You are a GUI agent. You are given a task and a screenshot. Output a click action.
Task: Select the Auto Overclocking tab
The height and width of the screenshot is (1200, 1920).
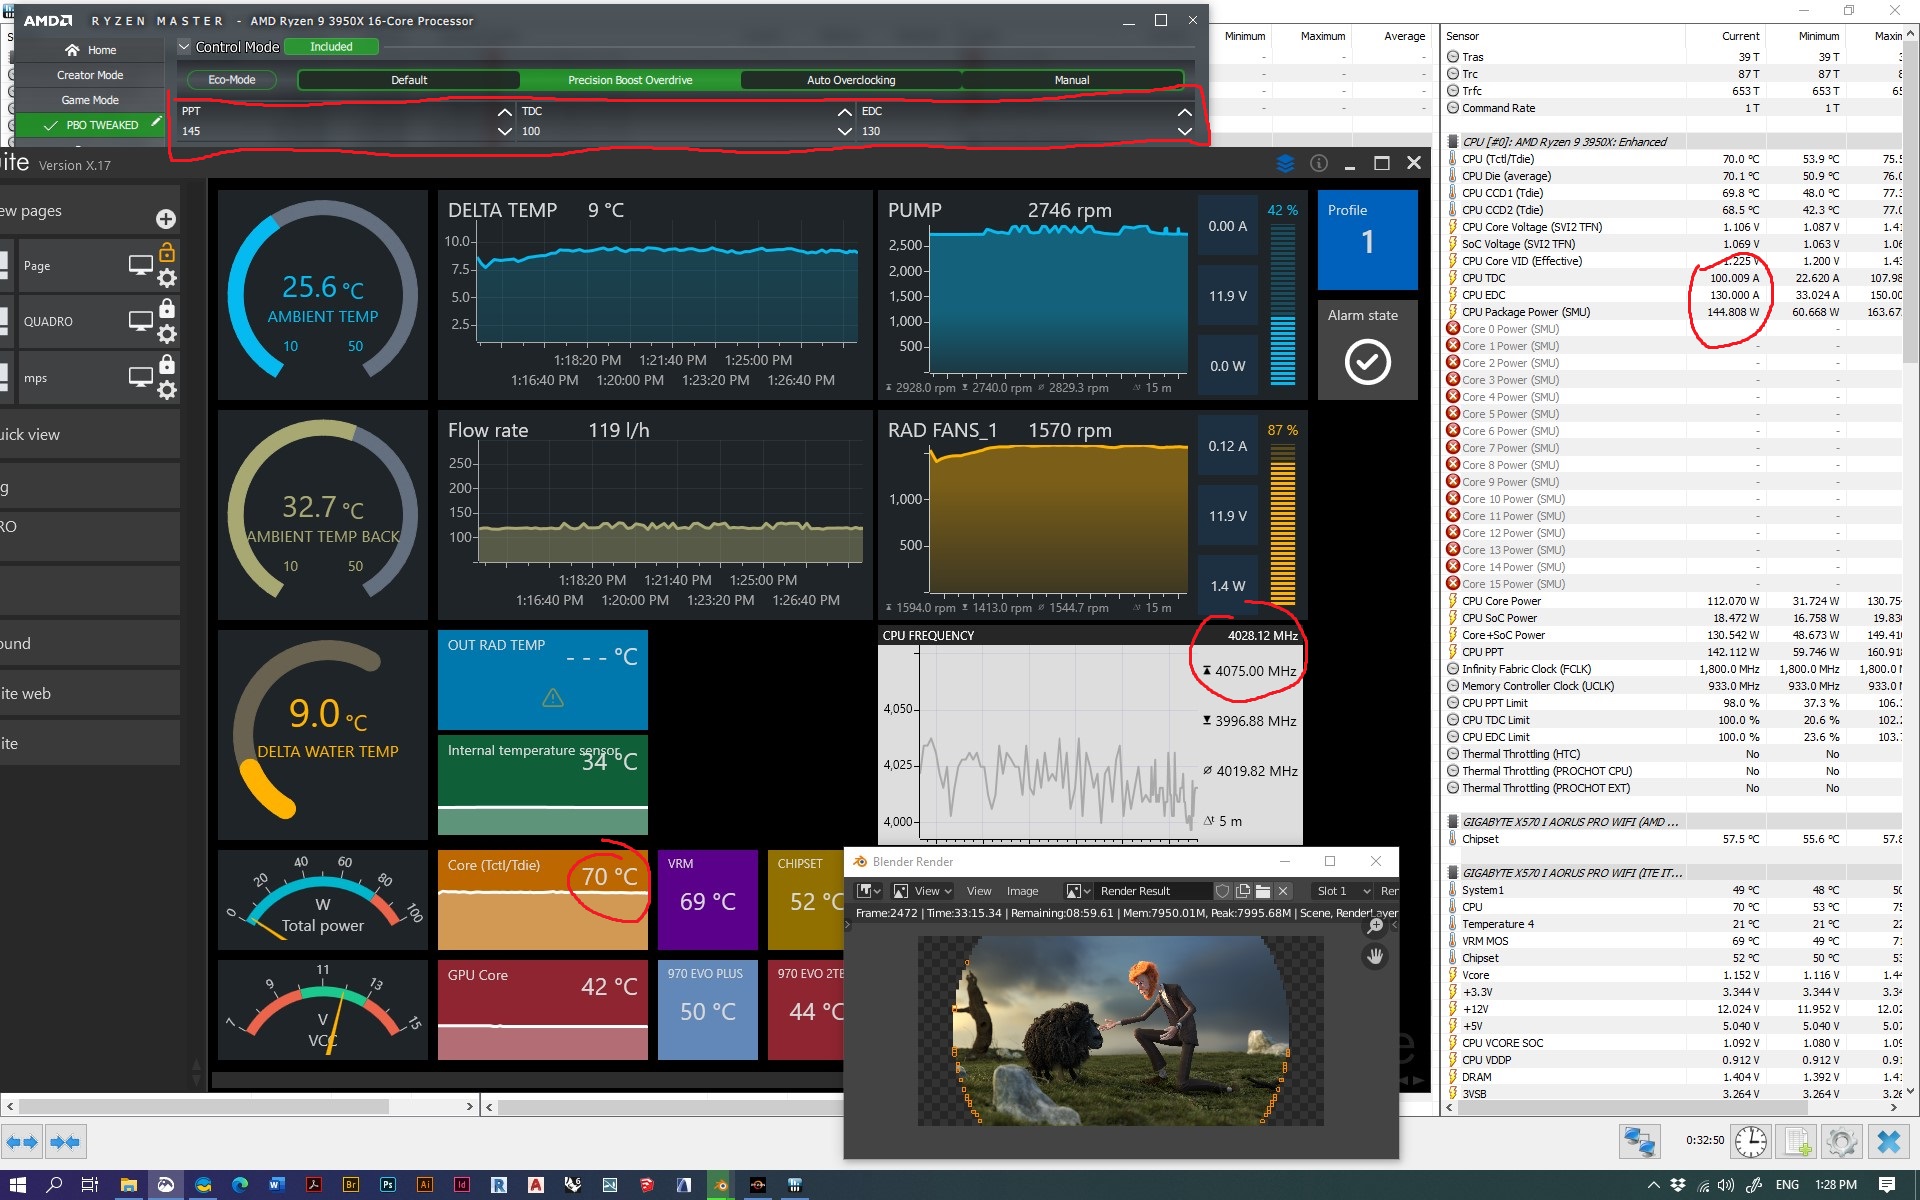(x=851, y=80)
